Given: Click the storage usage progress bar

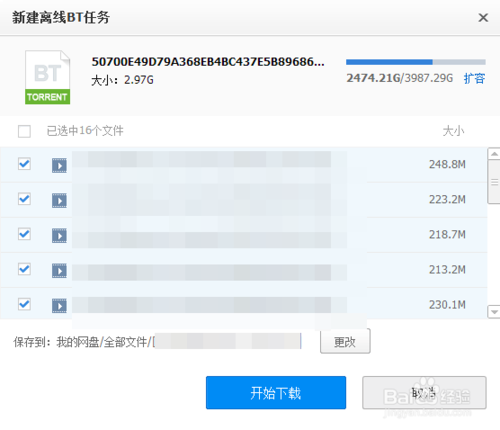Looking at the screenshot, I should point(416,62).
